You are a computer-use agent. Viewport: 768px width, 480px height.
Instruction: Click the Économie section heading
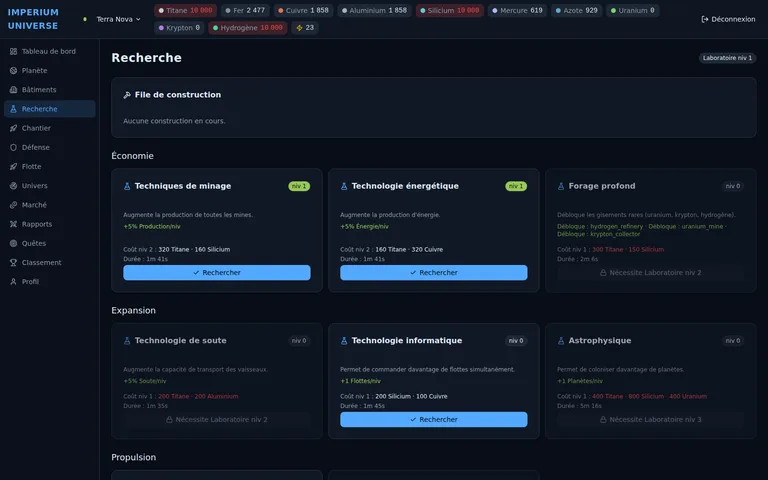(x=132, y=156)
